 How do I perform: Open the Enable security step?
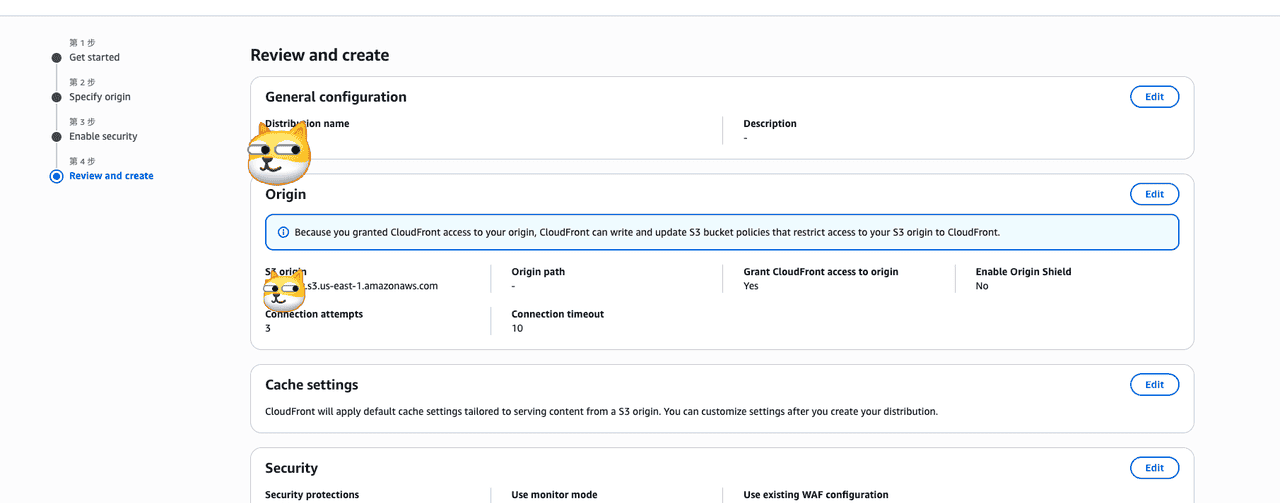pyautogui.click(x=103, y=137)
